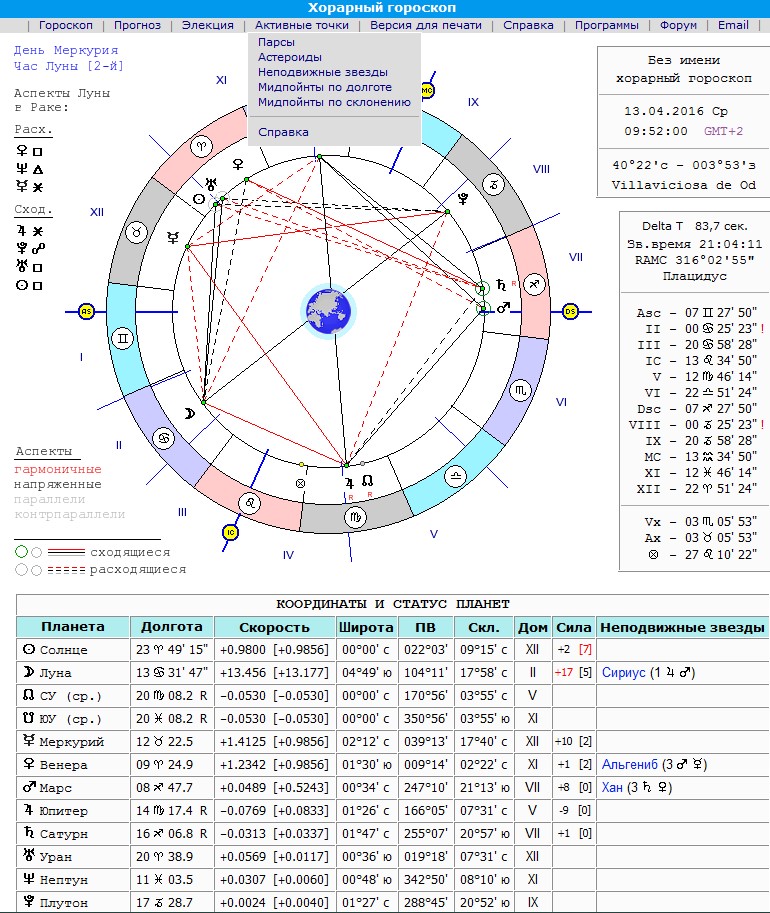Click the yellow MC midheaven marker
Screen dimensions: 770x913
428,90
